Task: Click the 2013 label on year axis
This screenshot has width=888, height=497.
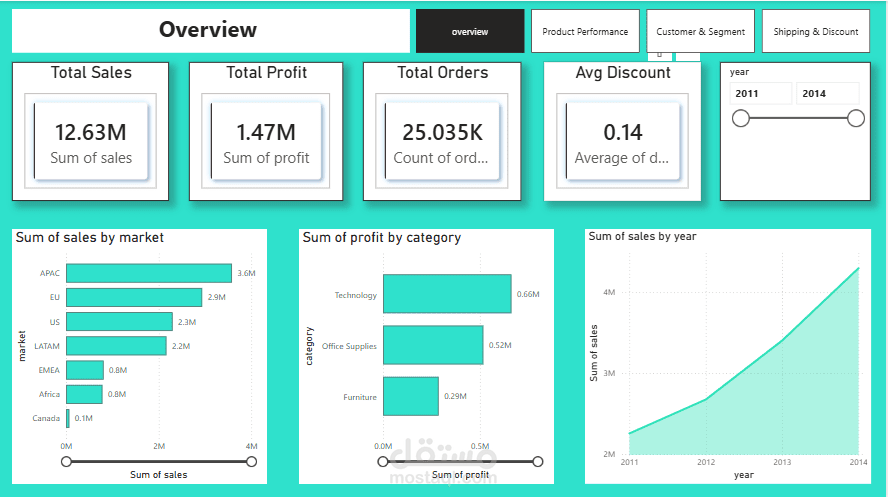Action: coord(782,462)
